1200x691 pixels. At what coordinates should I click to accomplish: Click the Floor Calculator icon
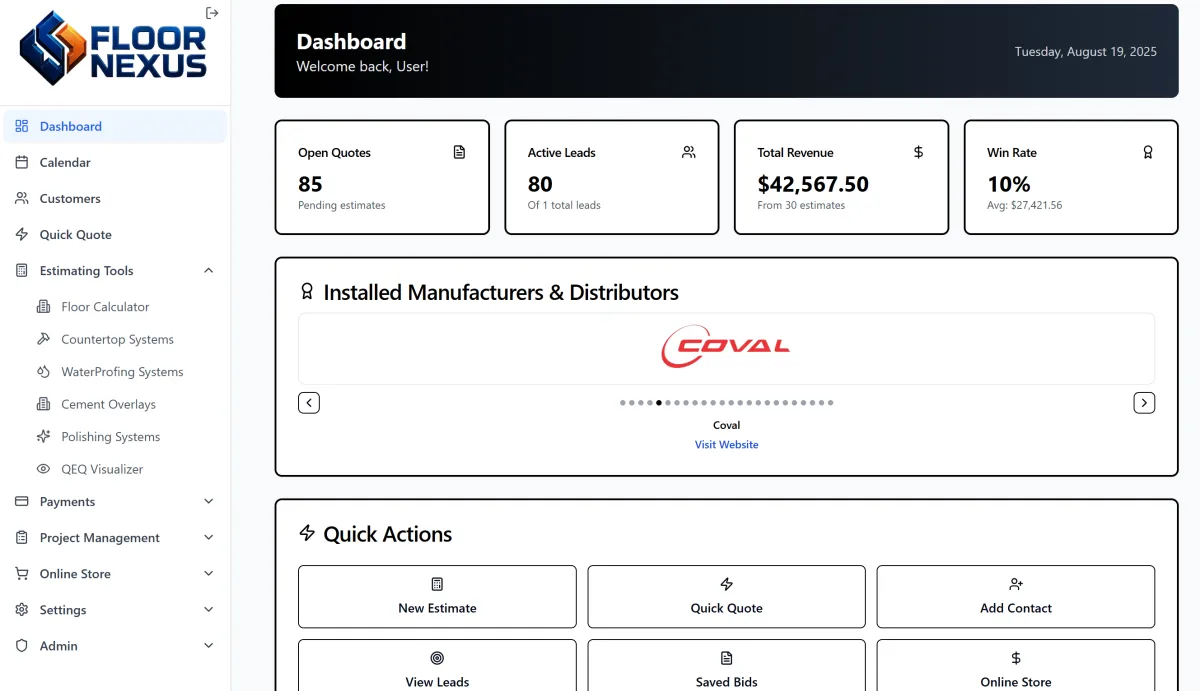[43, 306]
